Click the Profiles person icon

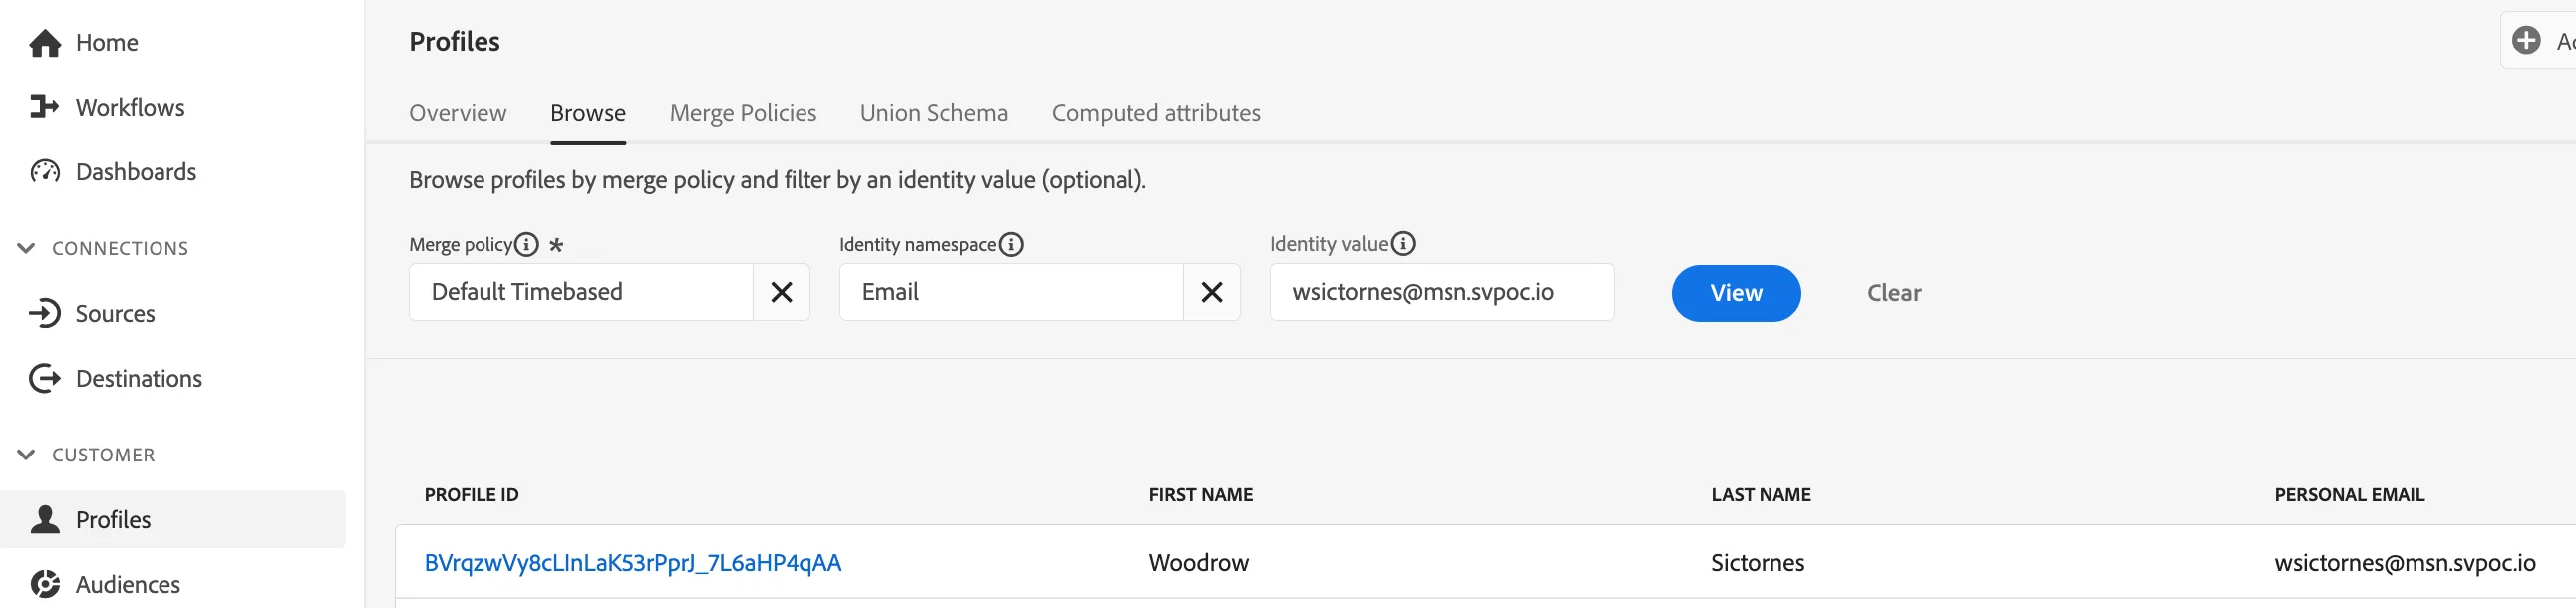pyautogui.click(x=45, y=520)
